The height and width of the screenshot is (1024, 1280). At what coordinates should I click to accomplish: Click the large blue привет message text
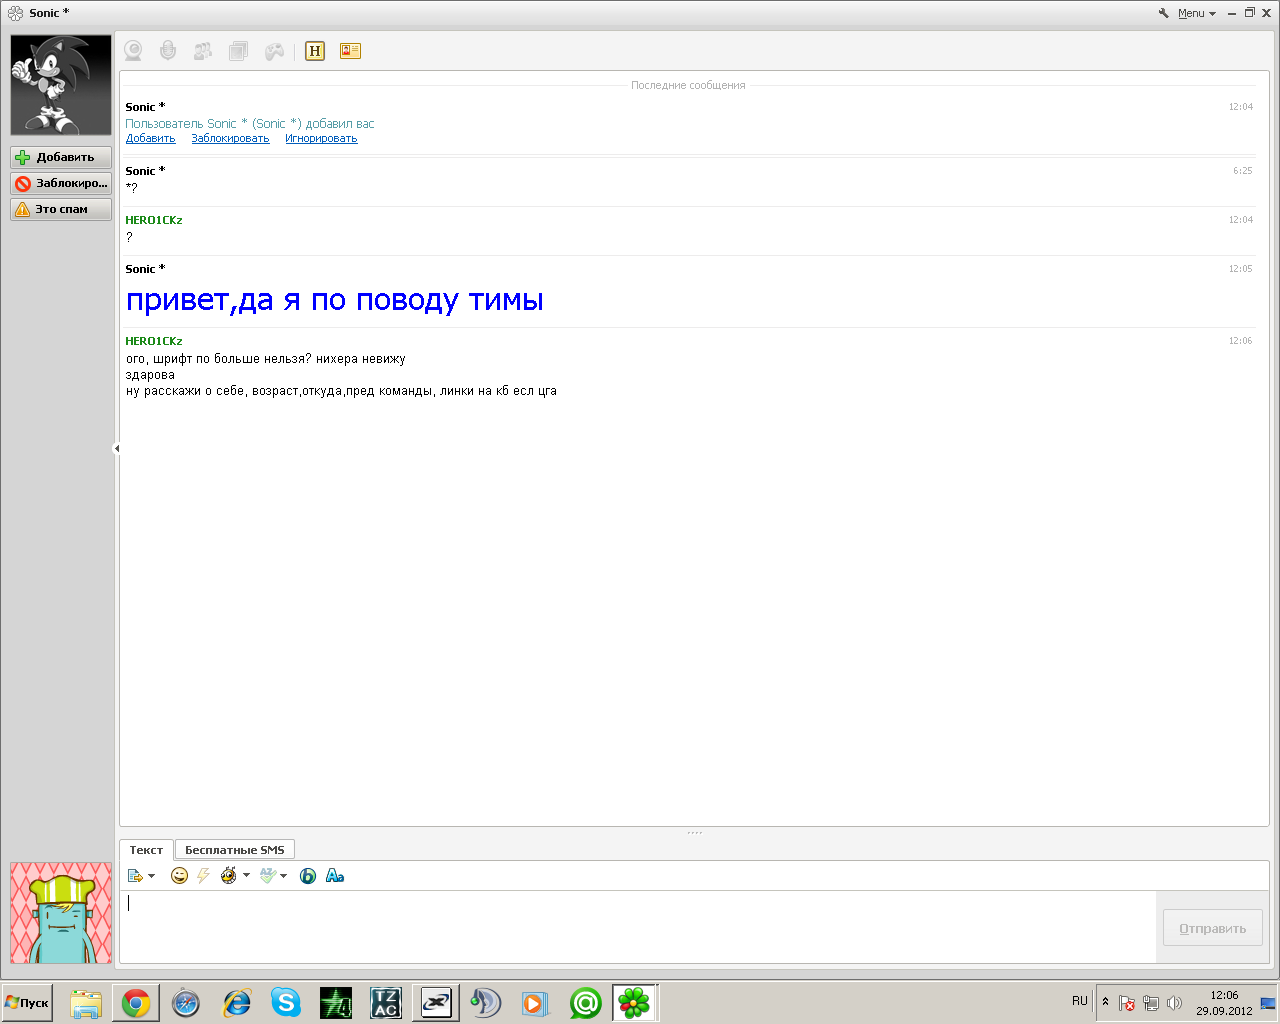tap(335, 300)
